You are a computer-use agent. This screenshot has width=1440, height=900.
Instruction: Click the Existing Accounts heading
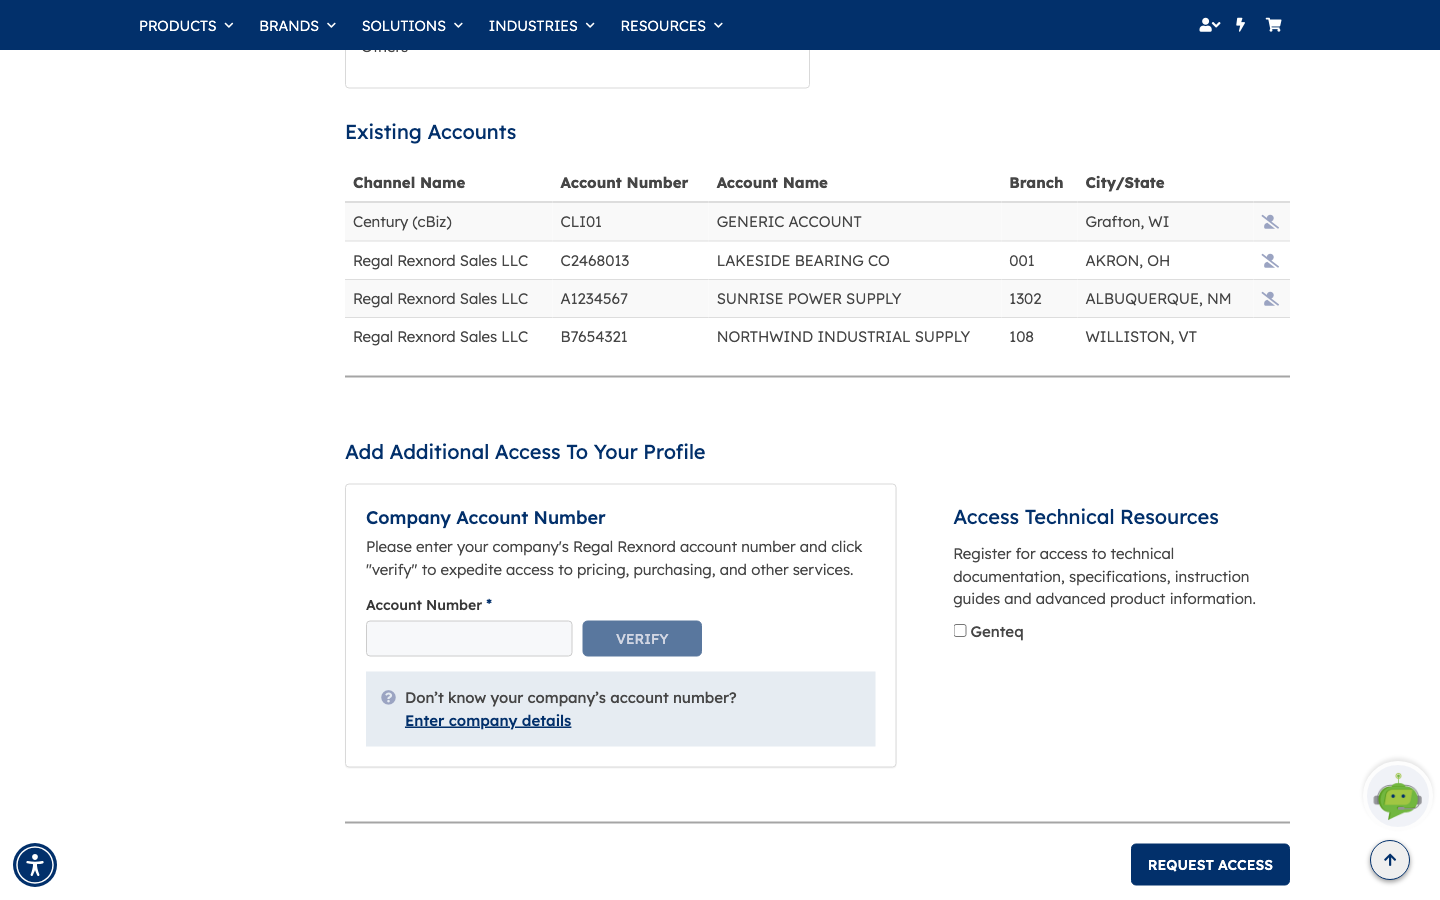tap(431, 132)
